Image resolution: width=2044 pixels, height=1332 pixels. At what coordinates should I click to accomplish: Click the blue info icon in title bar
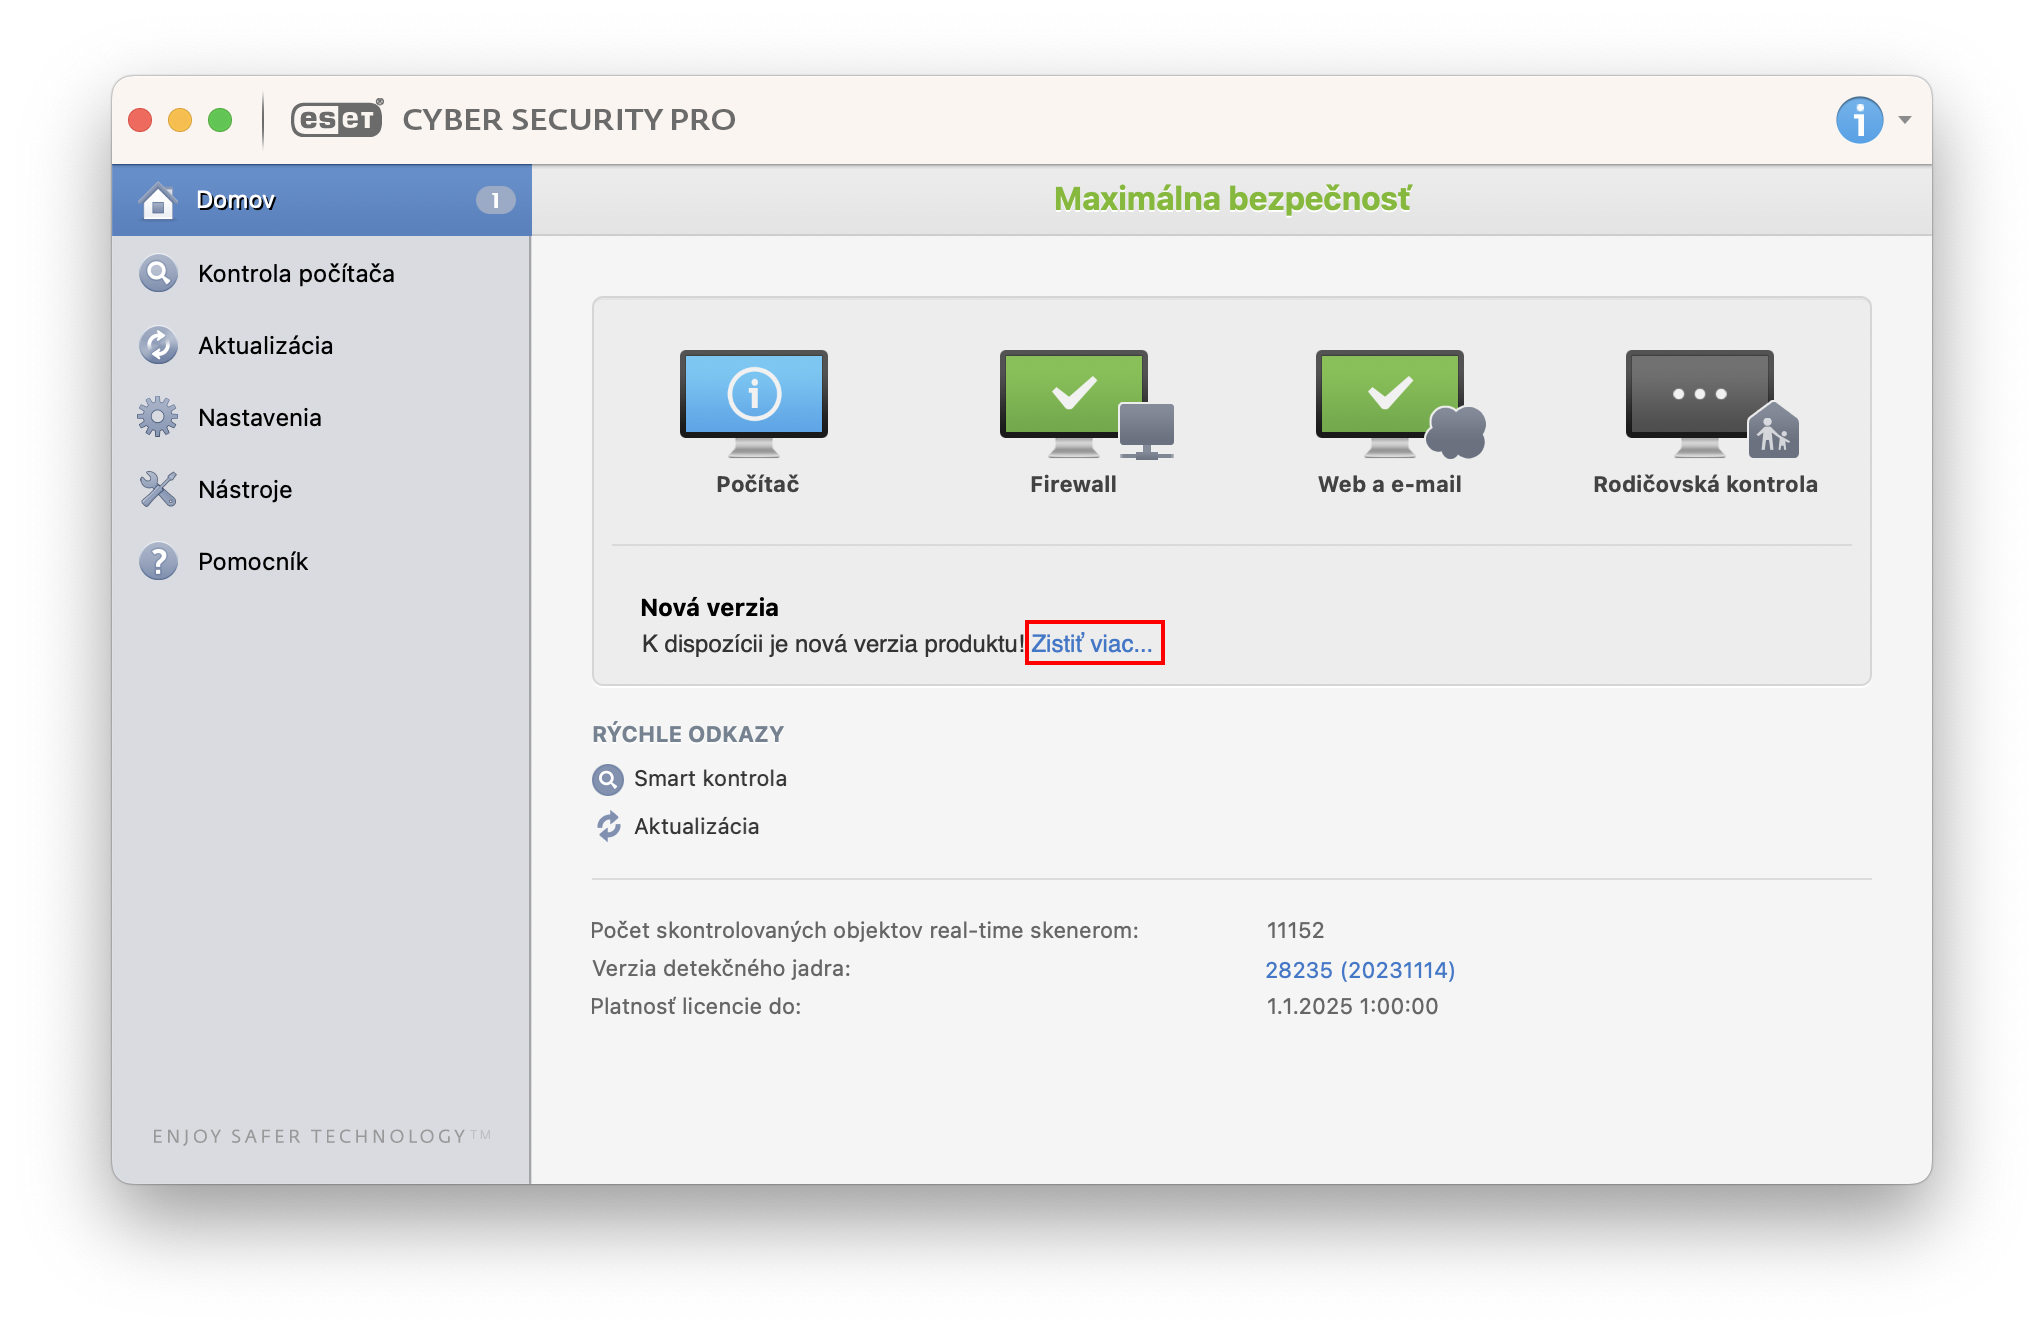[1859, 120]
